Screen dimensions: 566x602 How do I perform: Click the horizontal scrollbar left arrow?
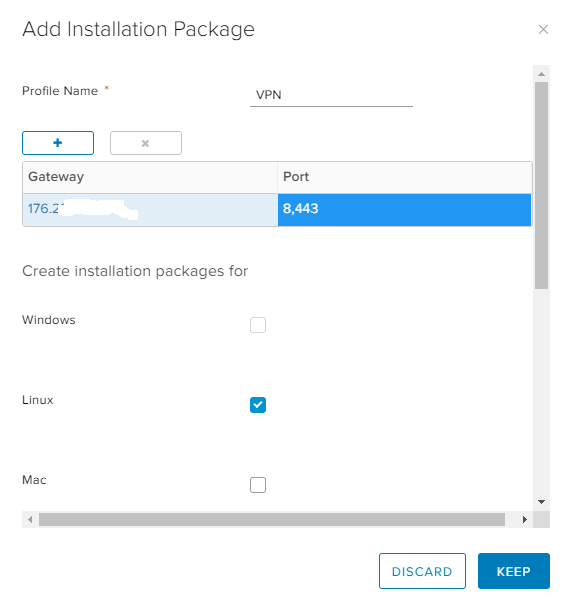click(x=30, y=519)
